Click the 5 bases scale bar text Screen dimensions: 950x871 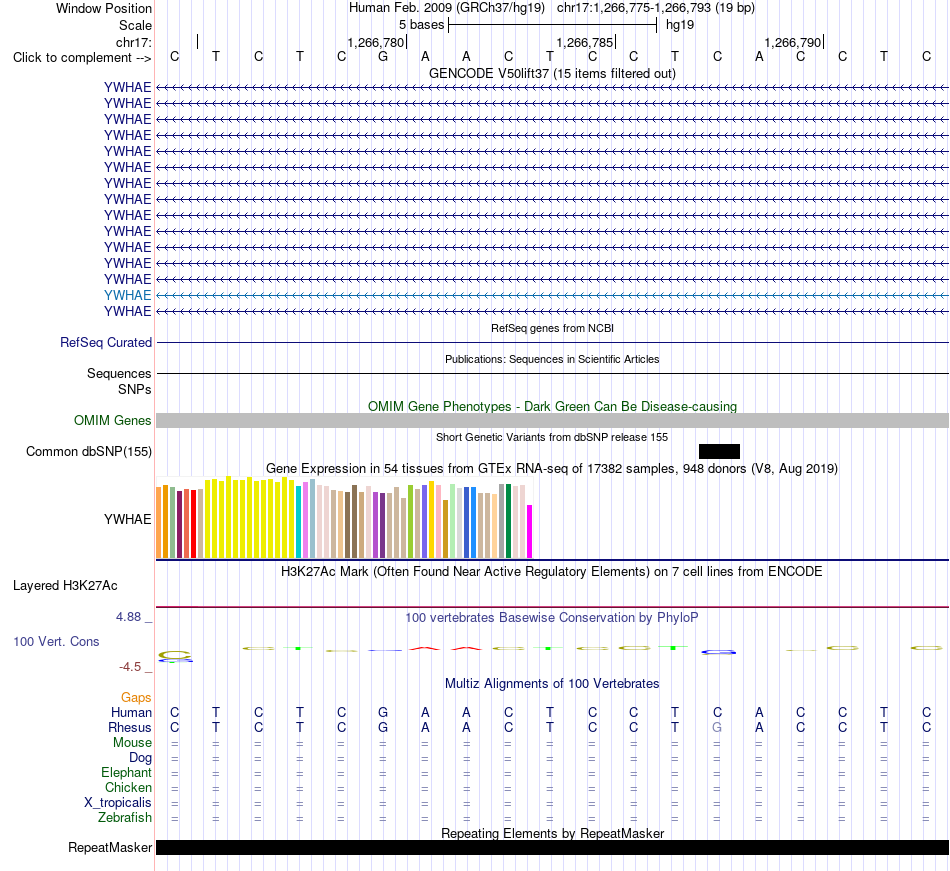click(x=422, y=25)
